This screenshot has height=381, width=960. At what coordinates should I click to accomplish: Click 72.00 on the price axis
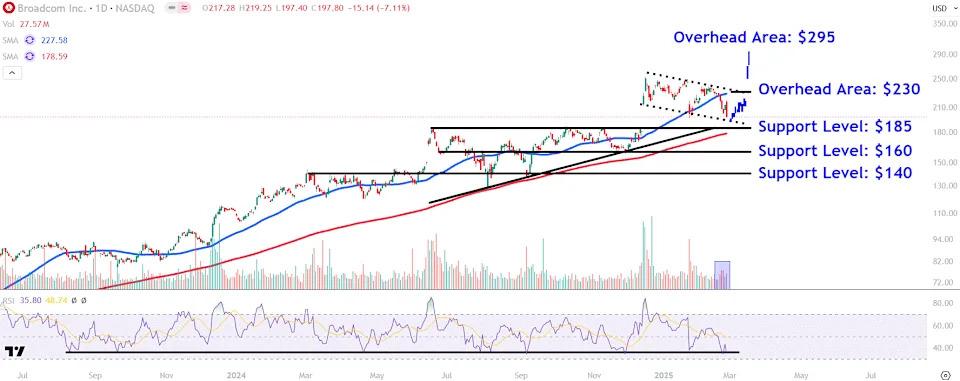(942, 283)
